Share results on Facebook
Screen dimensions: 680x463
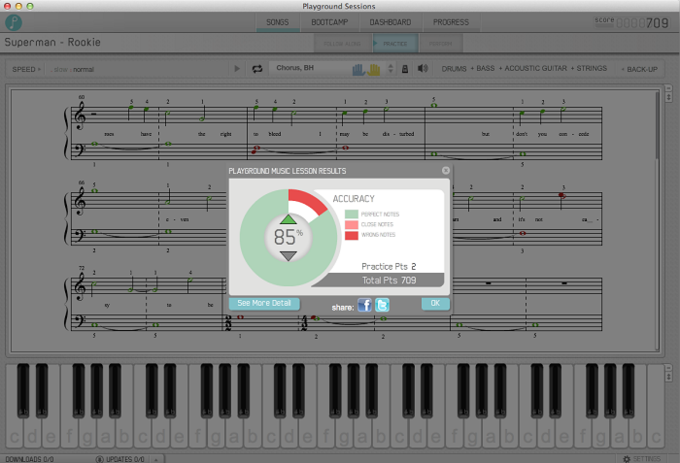pos(365,305)
